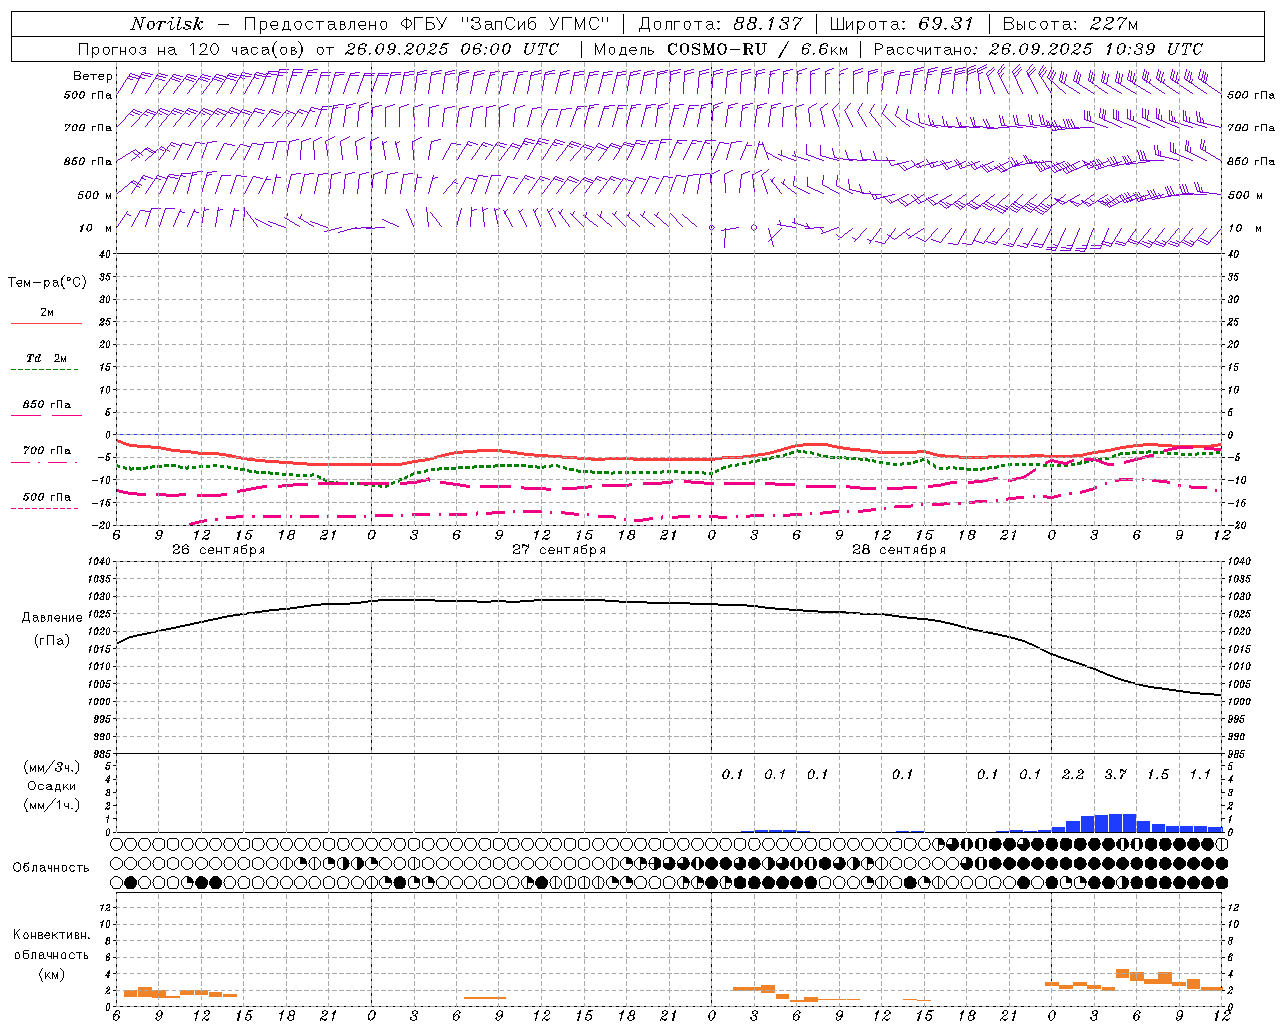
Task: Click the 700 гПа entry in the temperature legend
Action: 46,451
